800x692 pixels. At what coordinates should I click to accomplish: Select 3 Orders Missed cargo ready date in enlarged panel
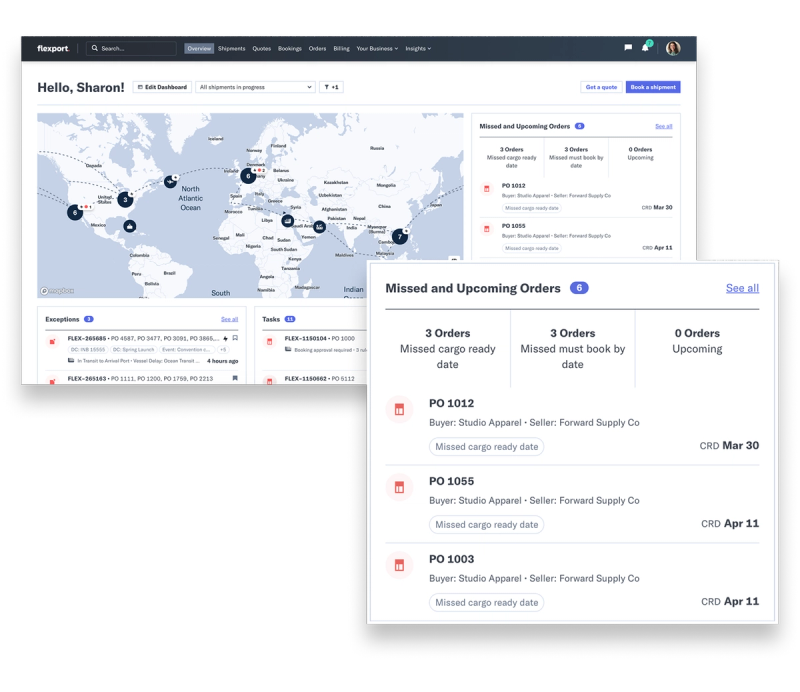click(x=448, y=349)
